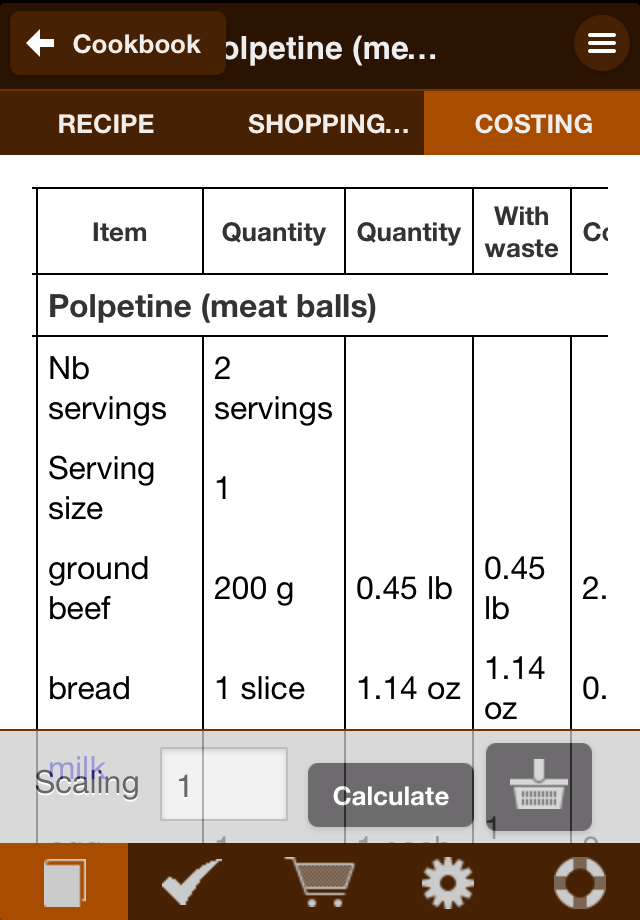Screen dimensions: 640x920
Task: Select the ground beef row
Action: pyautogui.click(x=322, y=588)
